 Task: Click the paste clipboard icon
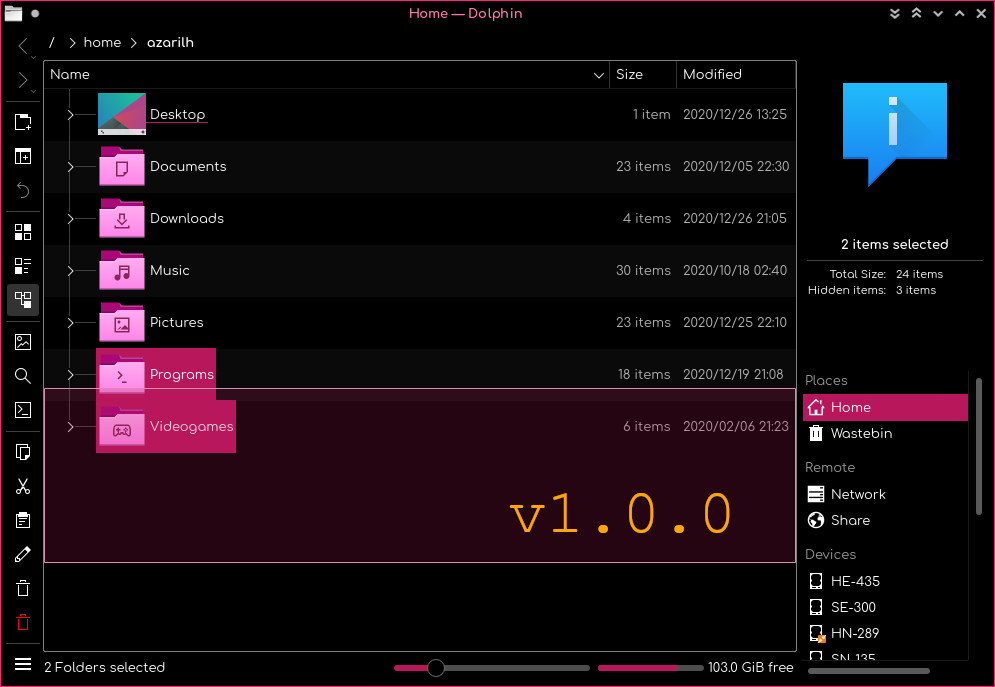(x=23, y=520)
